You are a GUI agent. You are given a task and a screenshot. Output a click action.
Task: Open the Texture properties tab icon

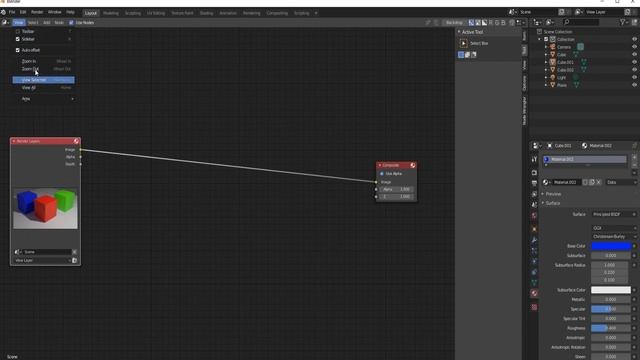pos(534,307)
